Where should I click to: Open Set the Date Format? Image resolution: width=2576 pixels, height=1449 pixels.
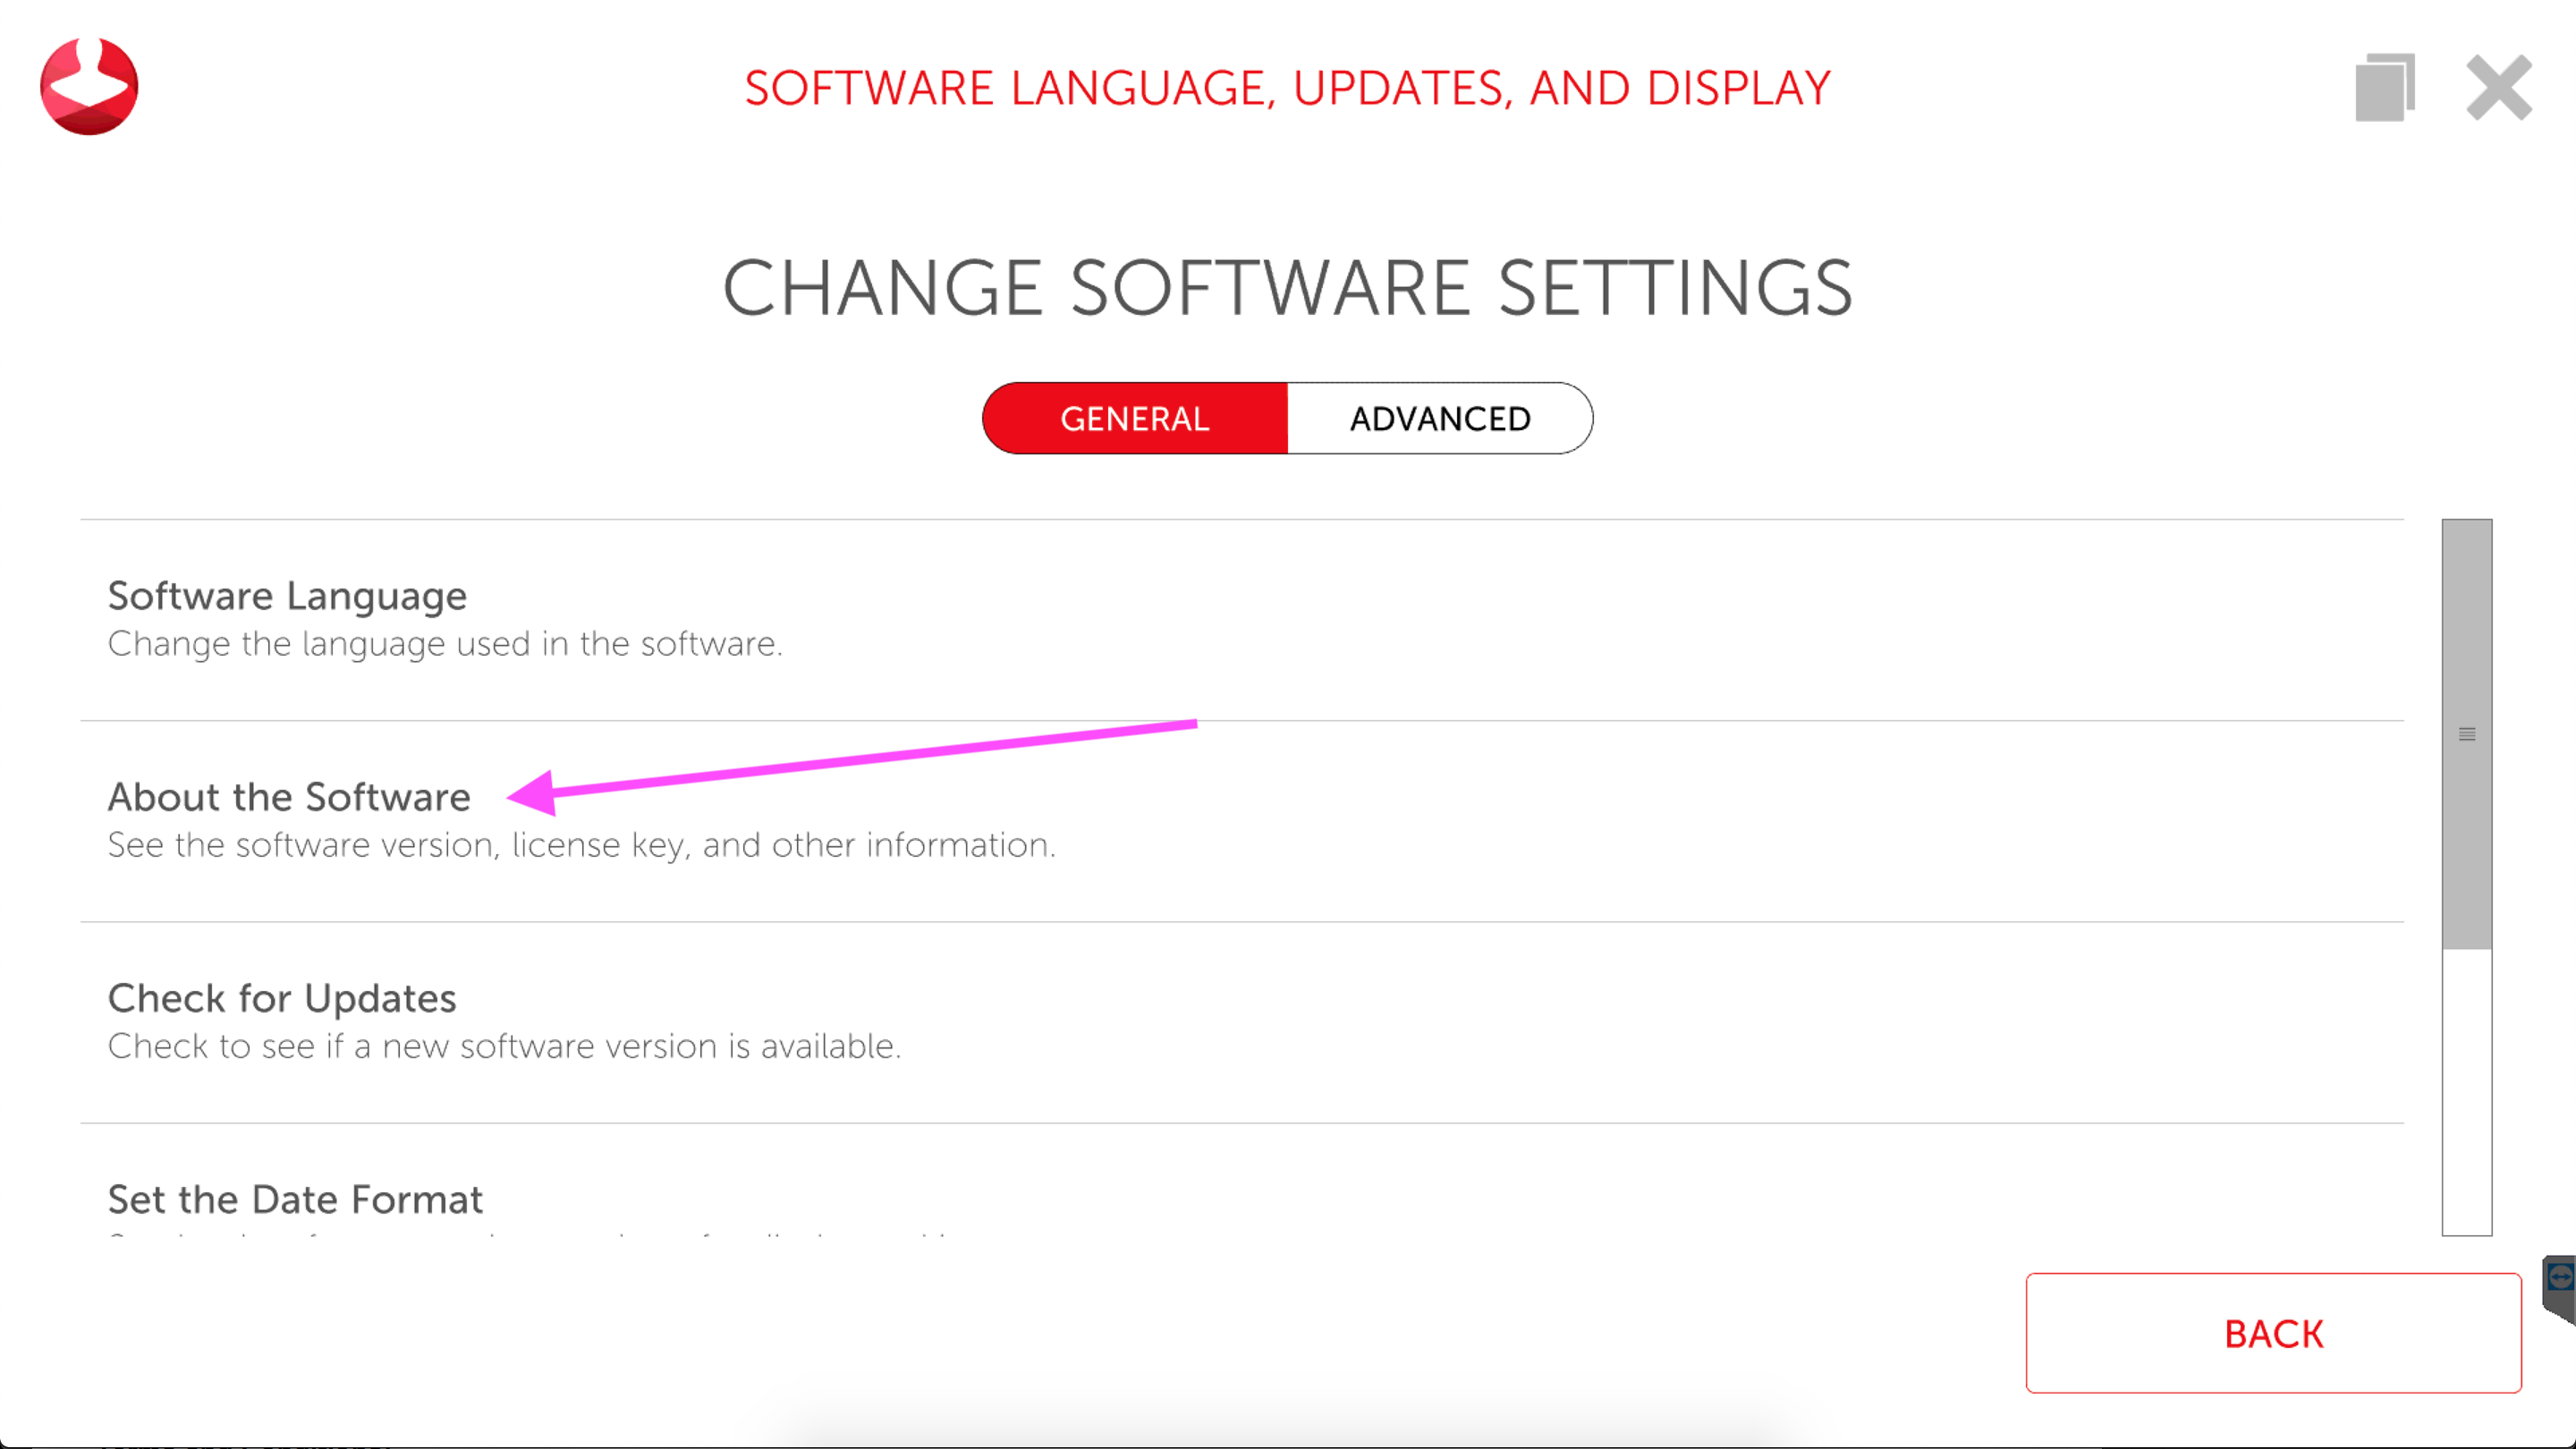pos(295,1199)
